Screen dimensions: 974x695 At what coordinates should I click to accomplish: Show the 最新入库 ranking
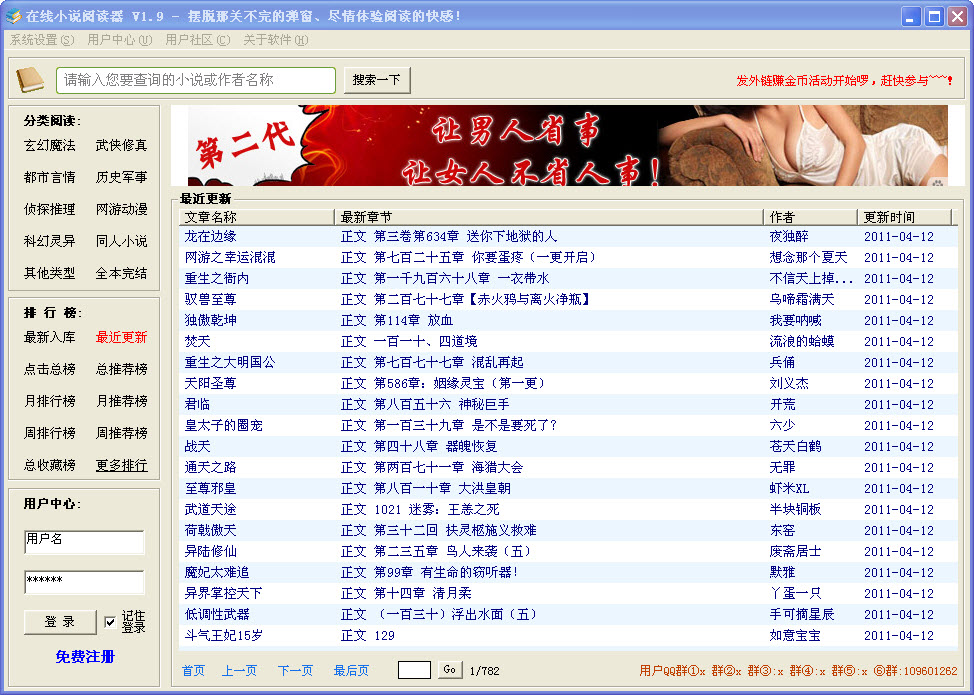pyautogui.click(x=49, y=337)
